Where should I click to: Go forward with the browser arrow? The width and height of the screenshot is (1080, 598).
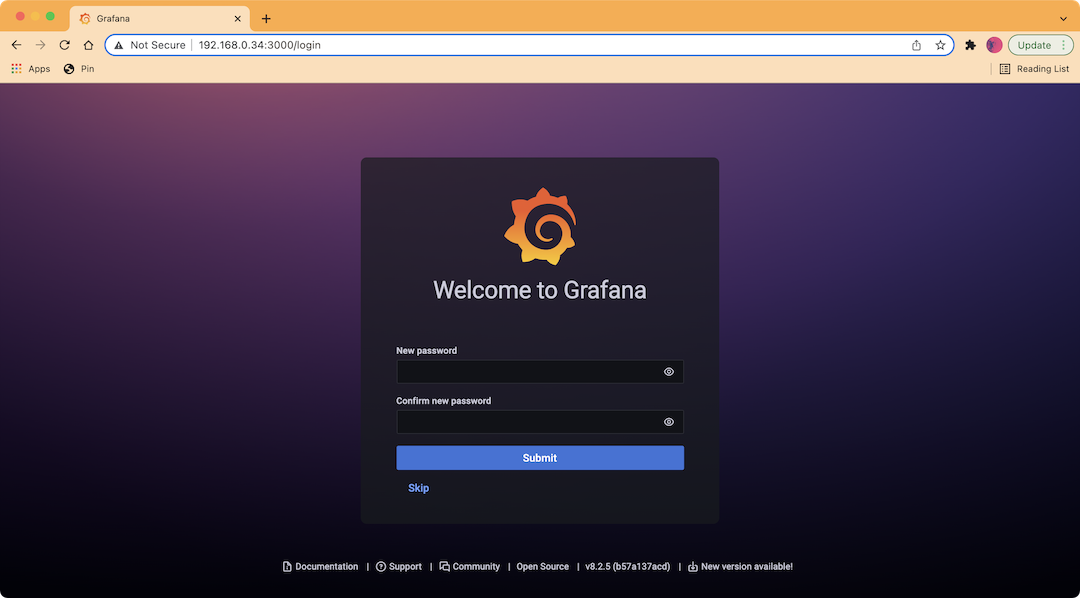tap(41, 45)
